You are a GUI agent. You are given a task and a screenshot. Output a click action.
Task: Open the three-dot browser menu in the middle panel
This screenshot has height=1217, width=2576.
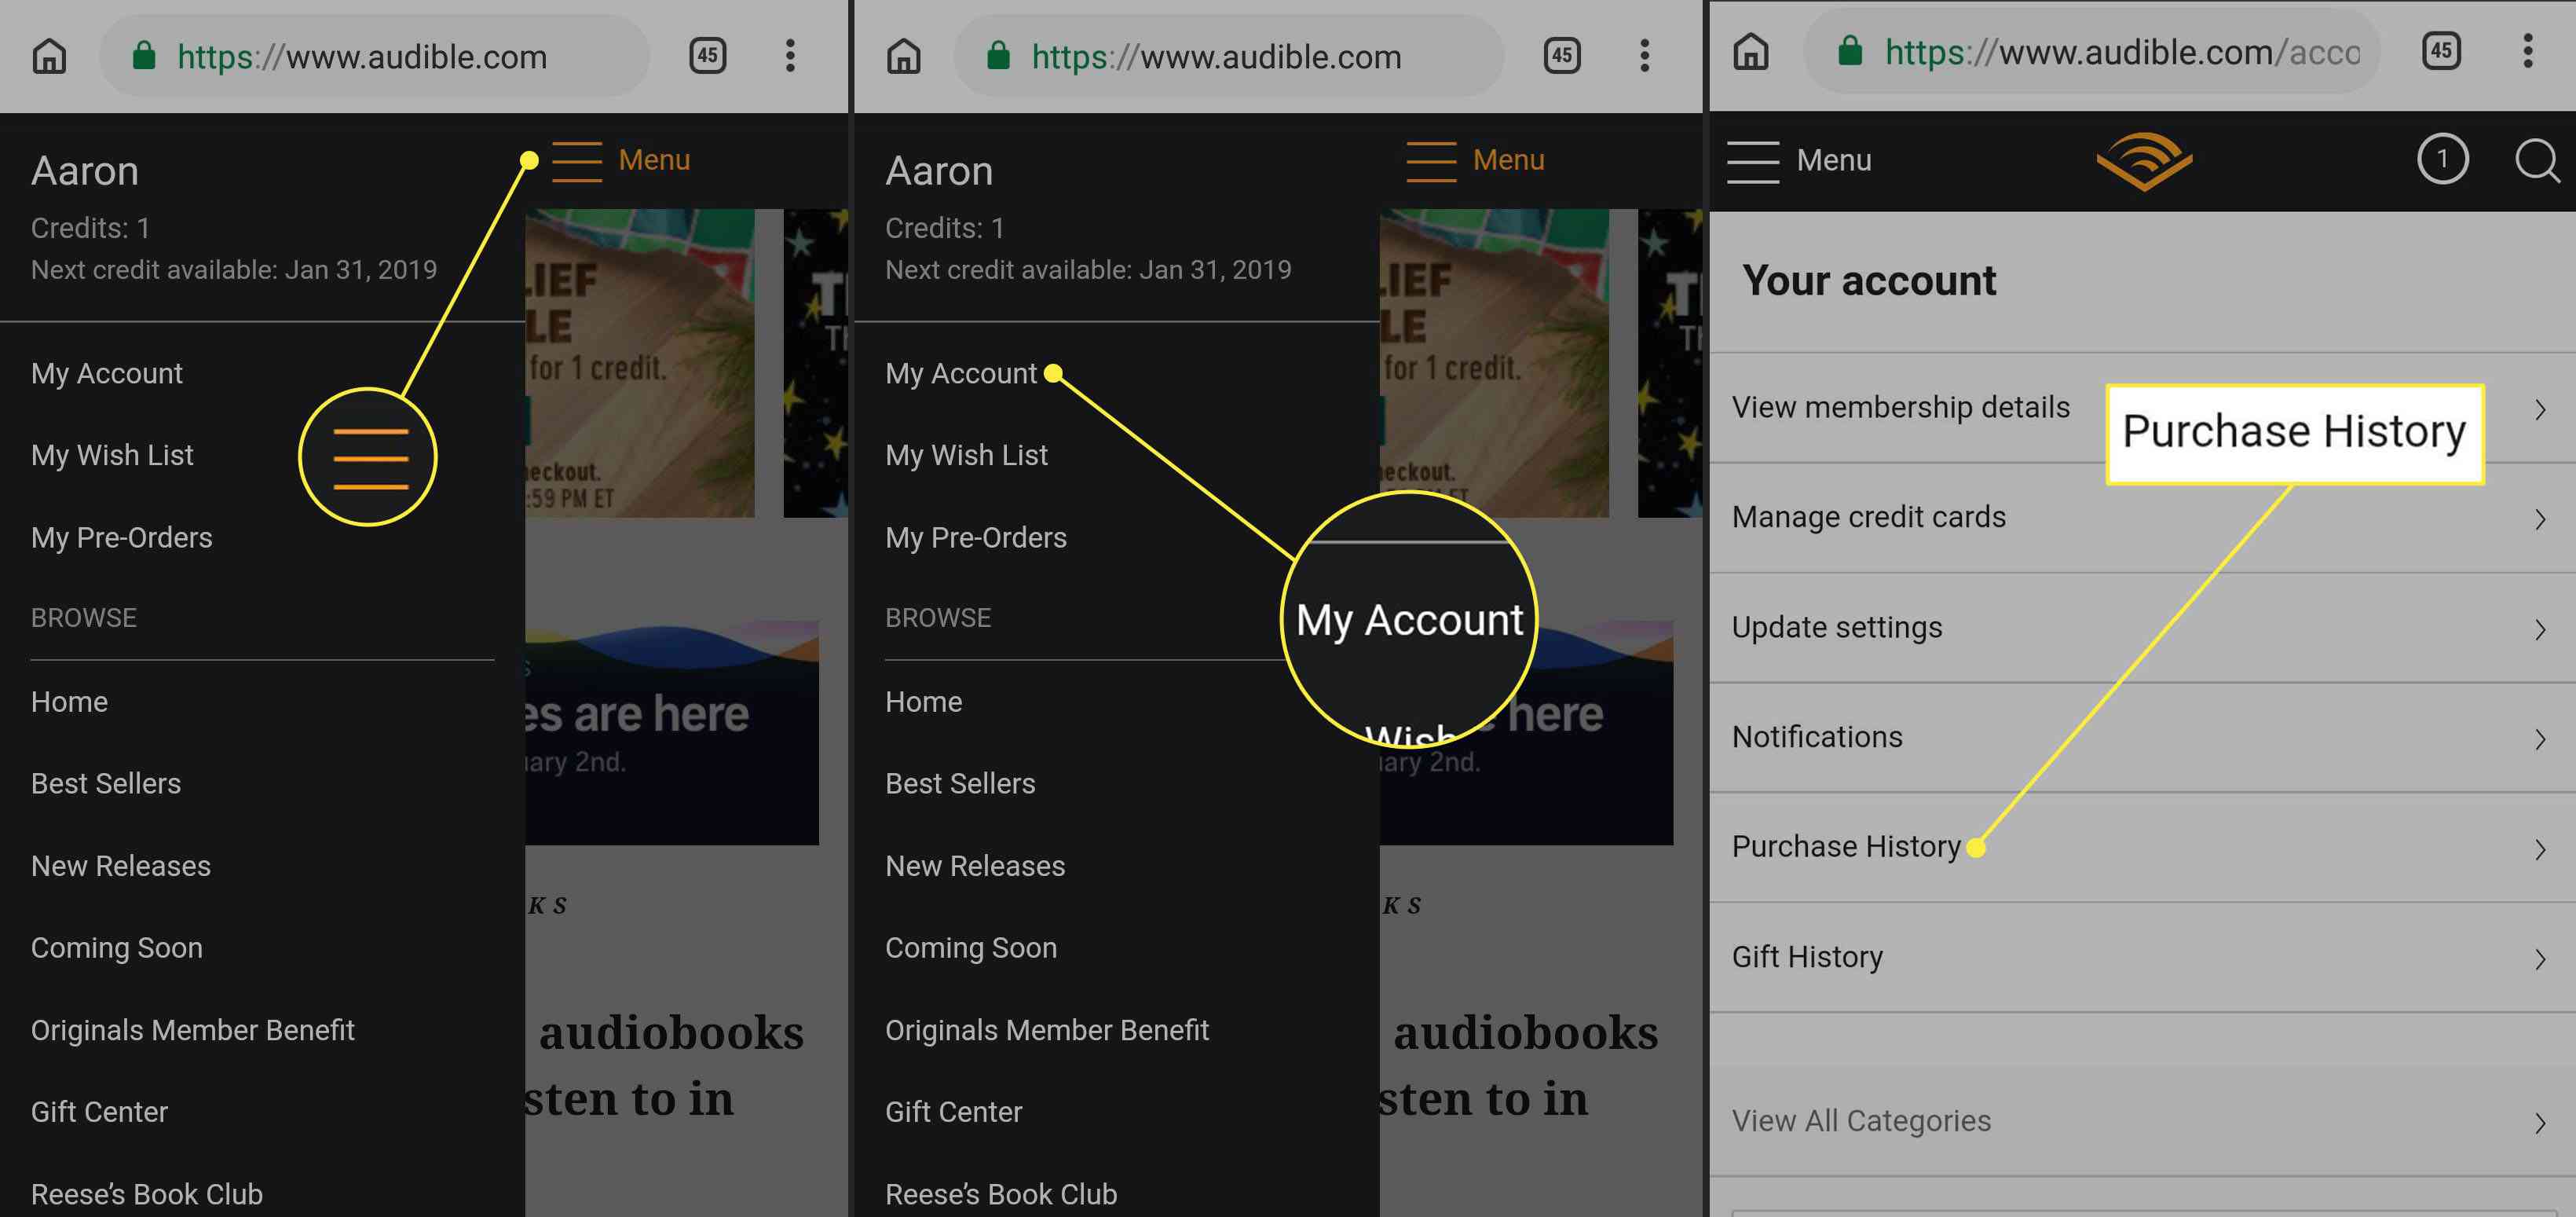[1644, 55]
